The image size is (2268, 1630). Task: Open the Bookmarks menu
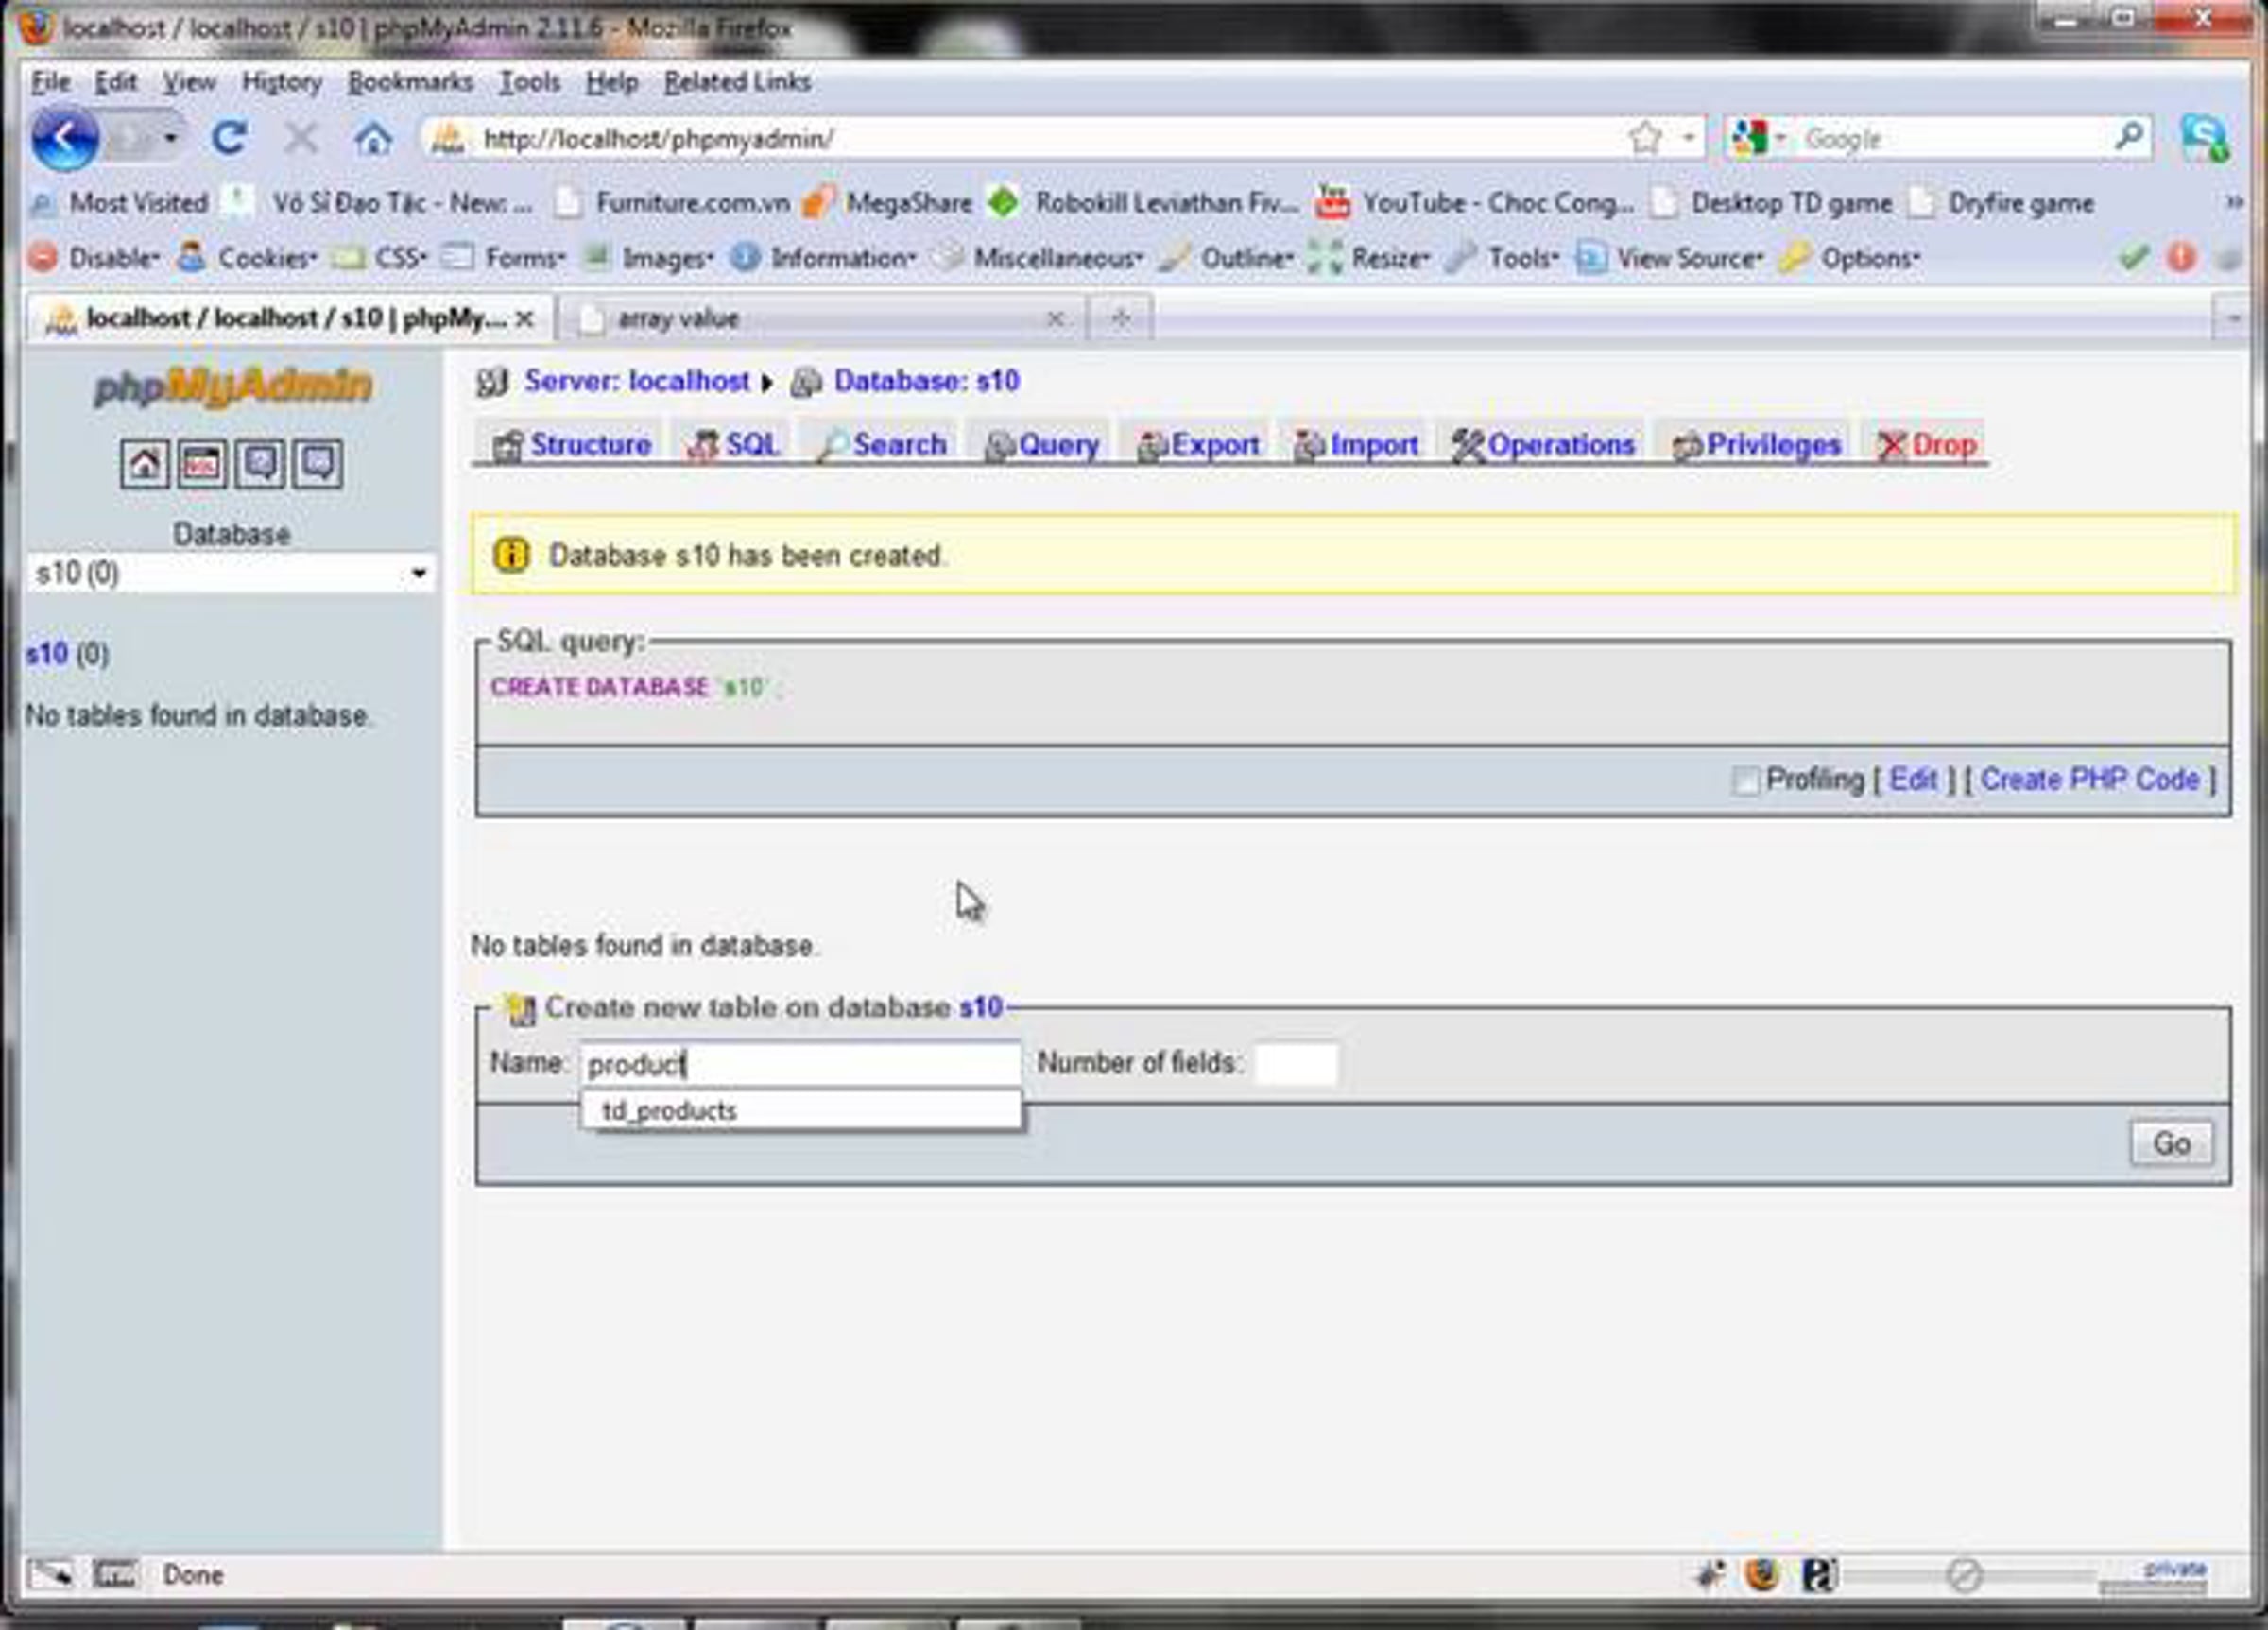(x=410, y=82)
